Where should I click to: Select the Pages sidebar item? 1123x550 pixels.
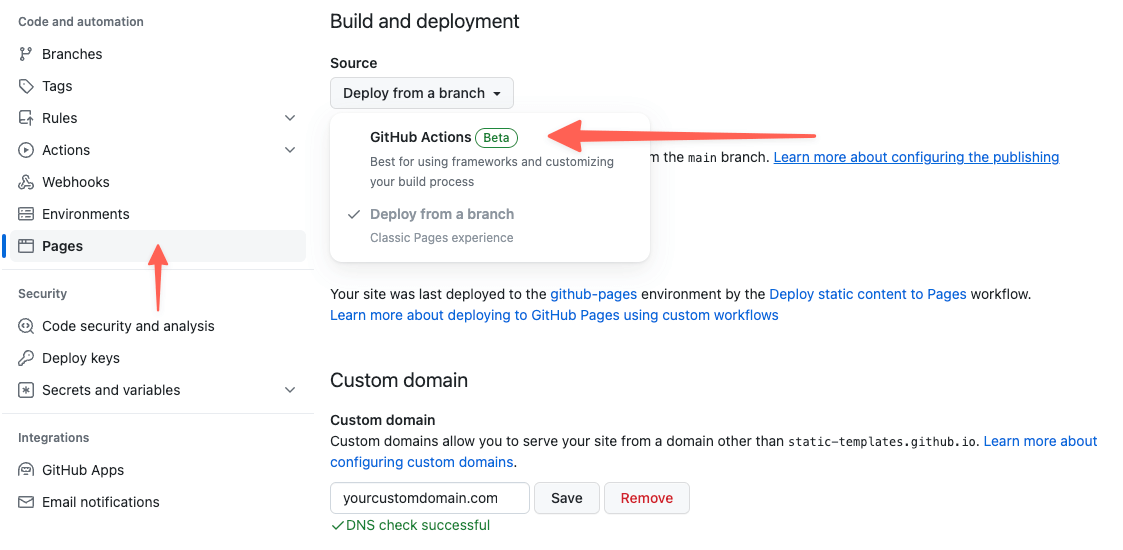click(156, 246)
